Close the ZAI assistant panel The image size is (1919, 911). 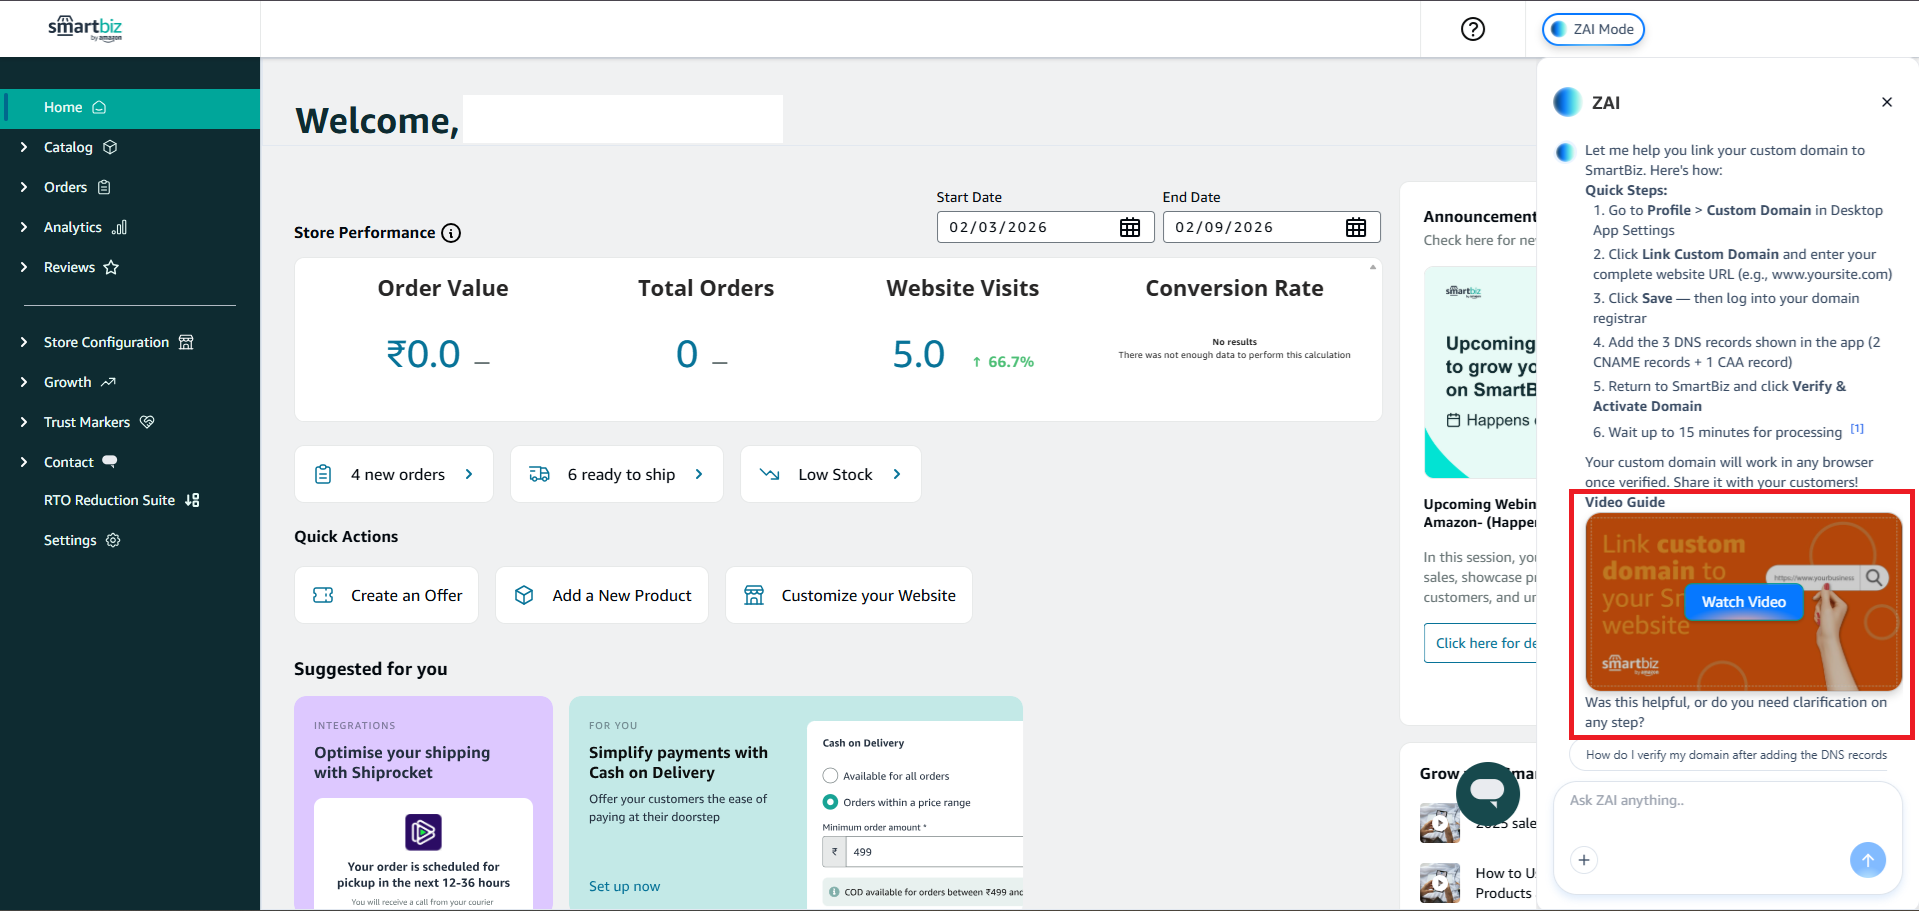pyautogui.click(x=1886, y=102)
